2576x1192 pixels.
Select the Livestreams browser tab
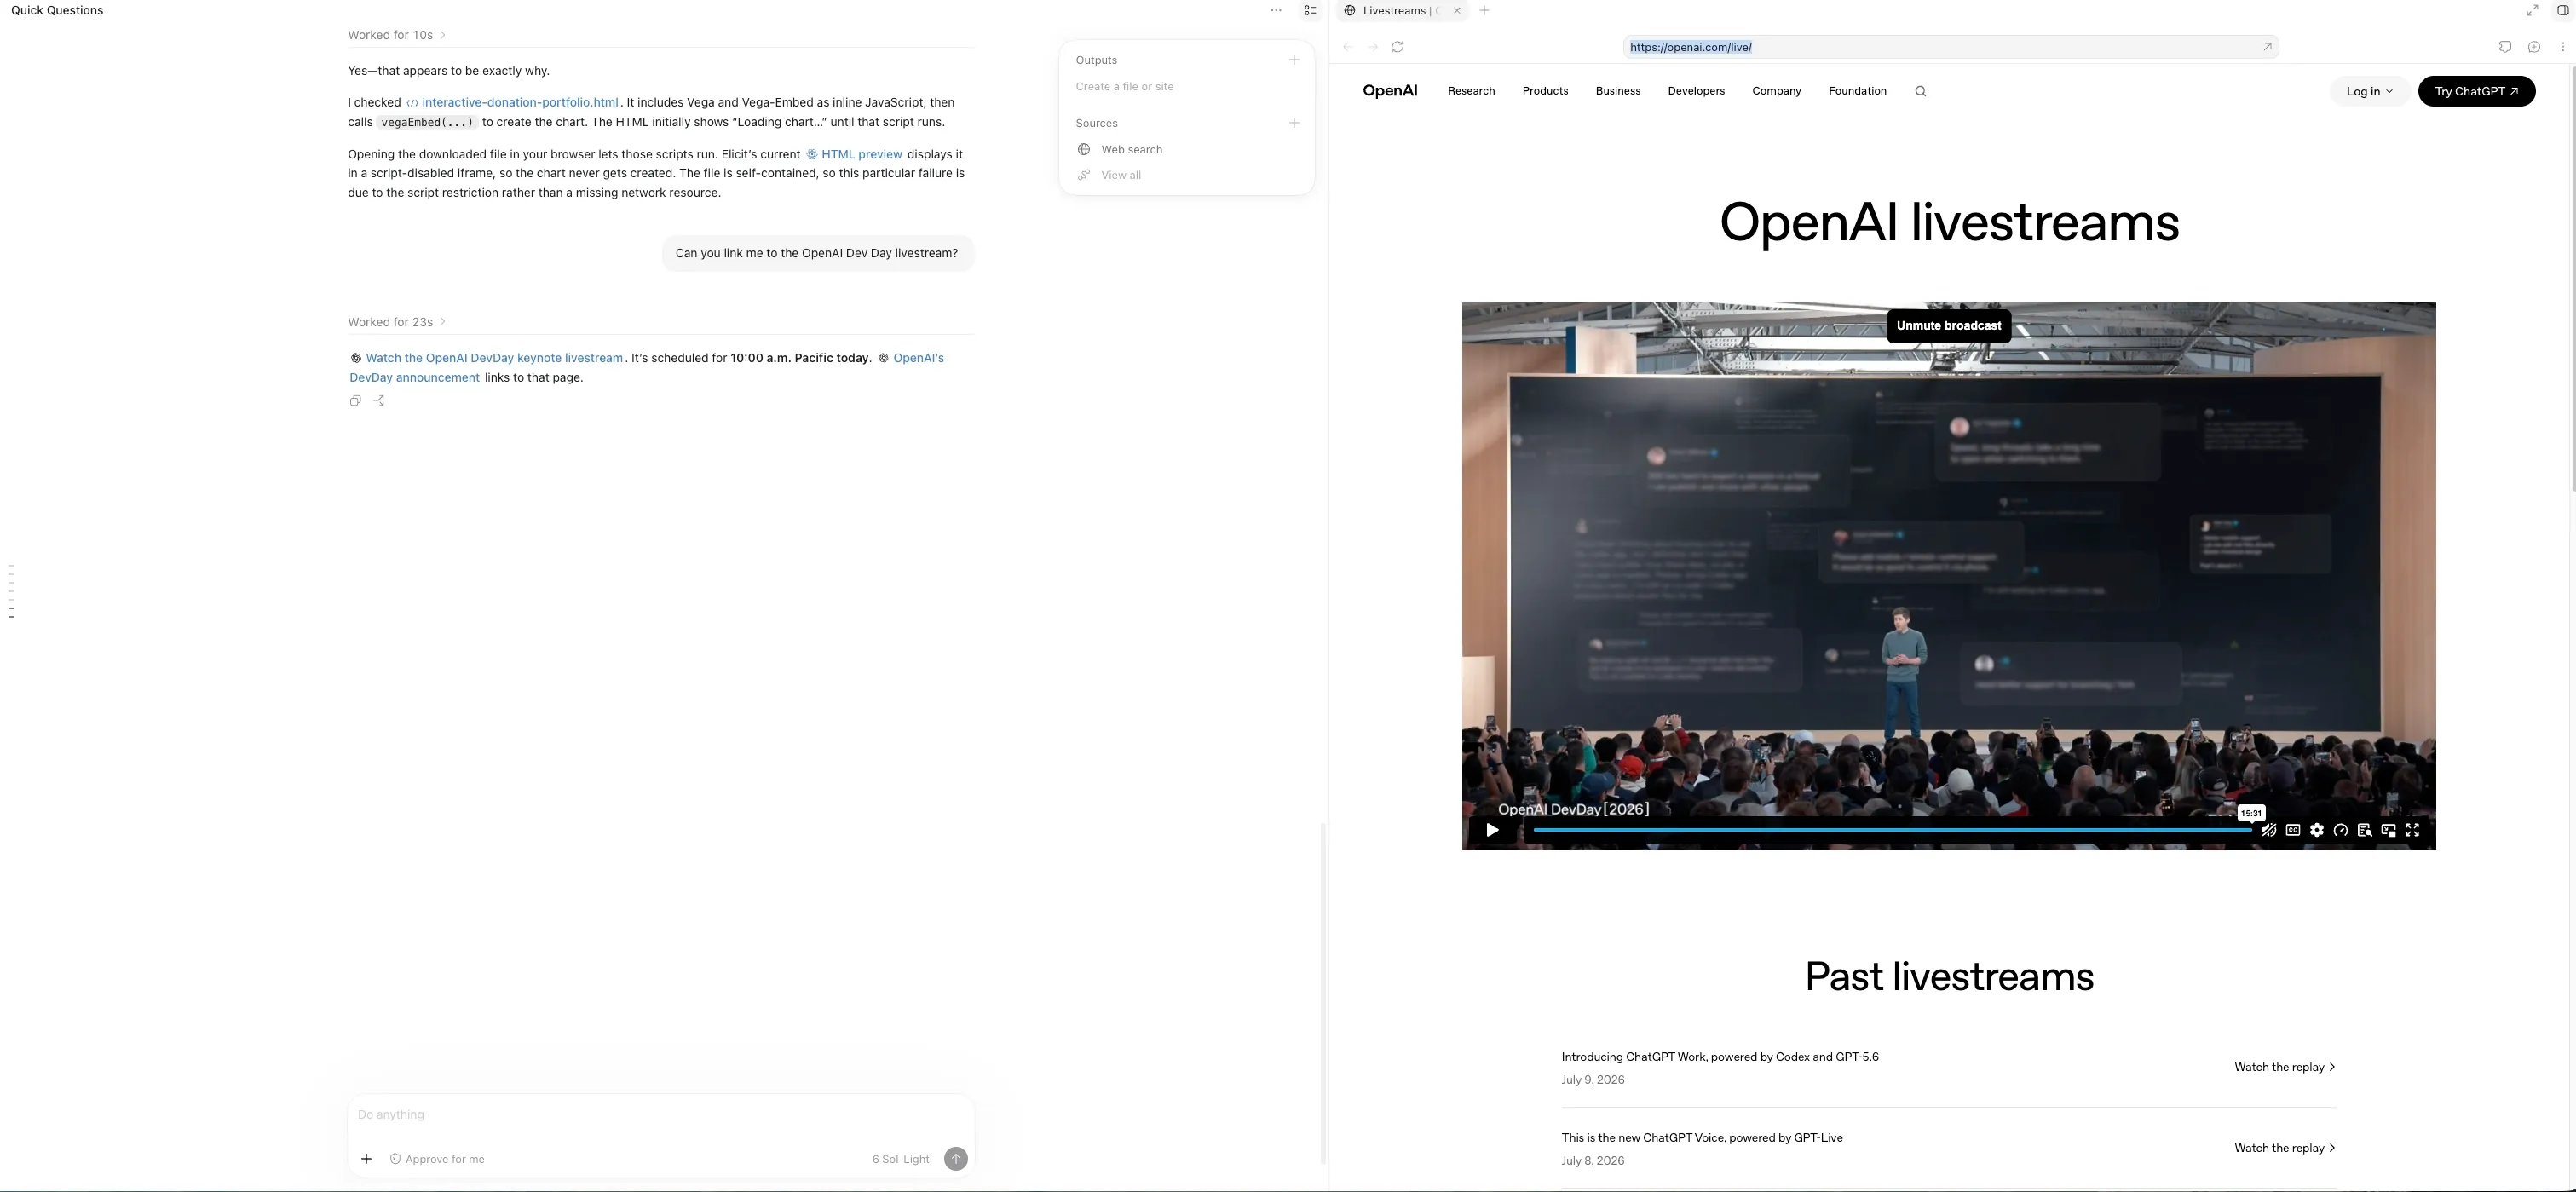1401,11
